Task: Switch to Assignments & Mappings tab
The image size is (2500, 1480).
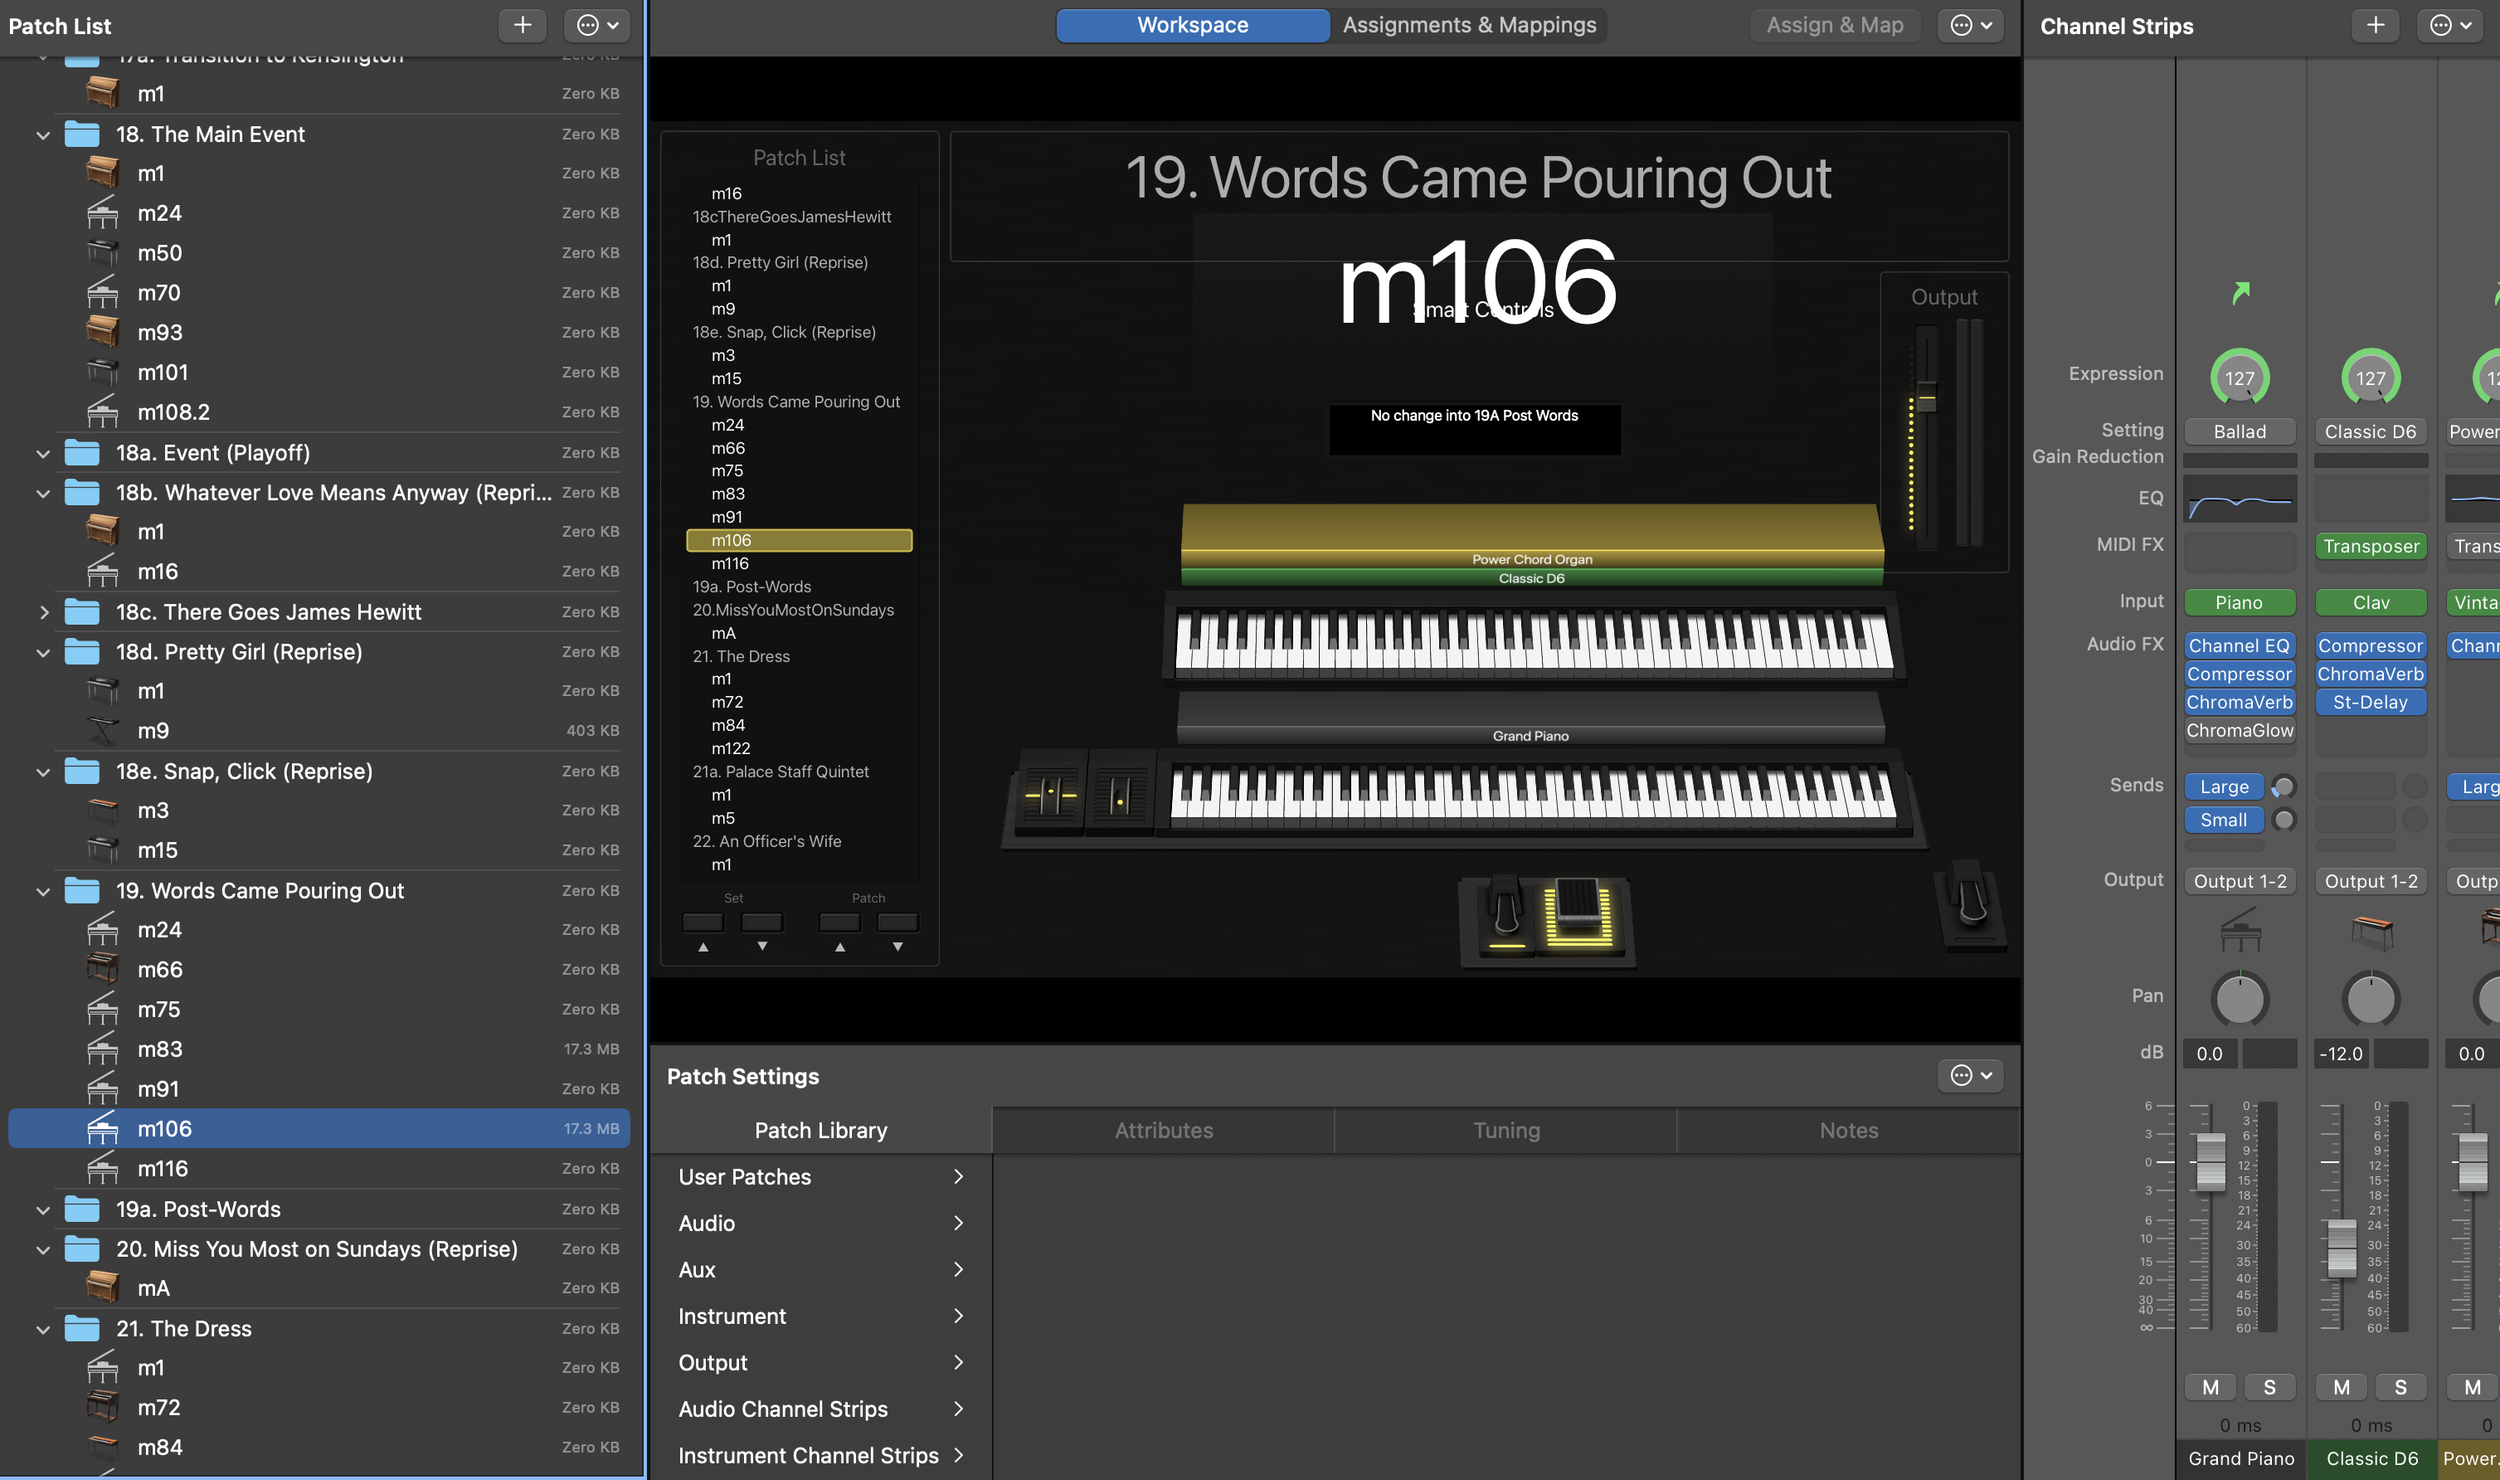Action: coord(1468,25)
